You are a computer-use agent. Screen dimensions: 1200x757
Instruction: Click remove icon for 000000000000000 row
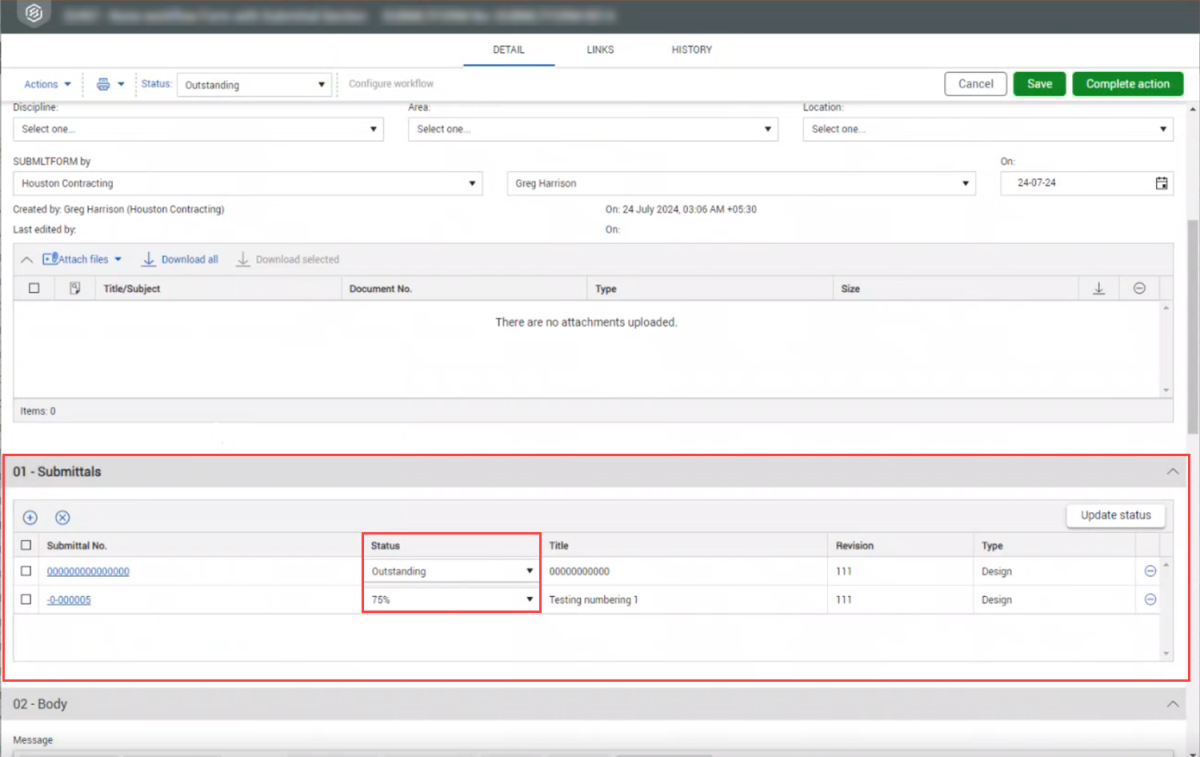(1150, 571)
